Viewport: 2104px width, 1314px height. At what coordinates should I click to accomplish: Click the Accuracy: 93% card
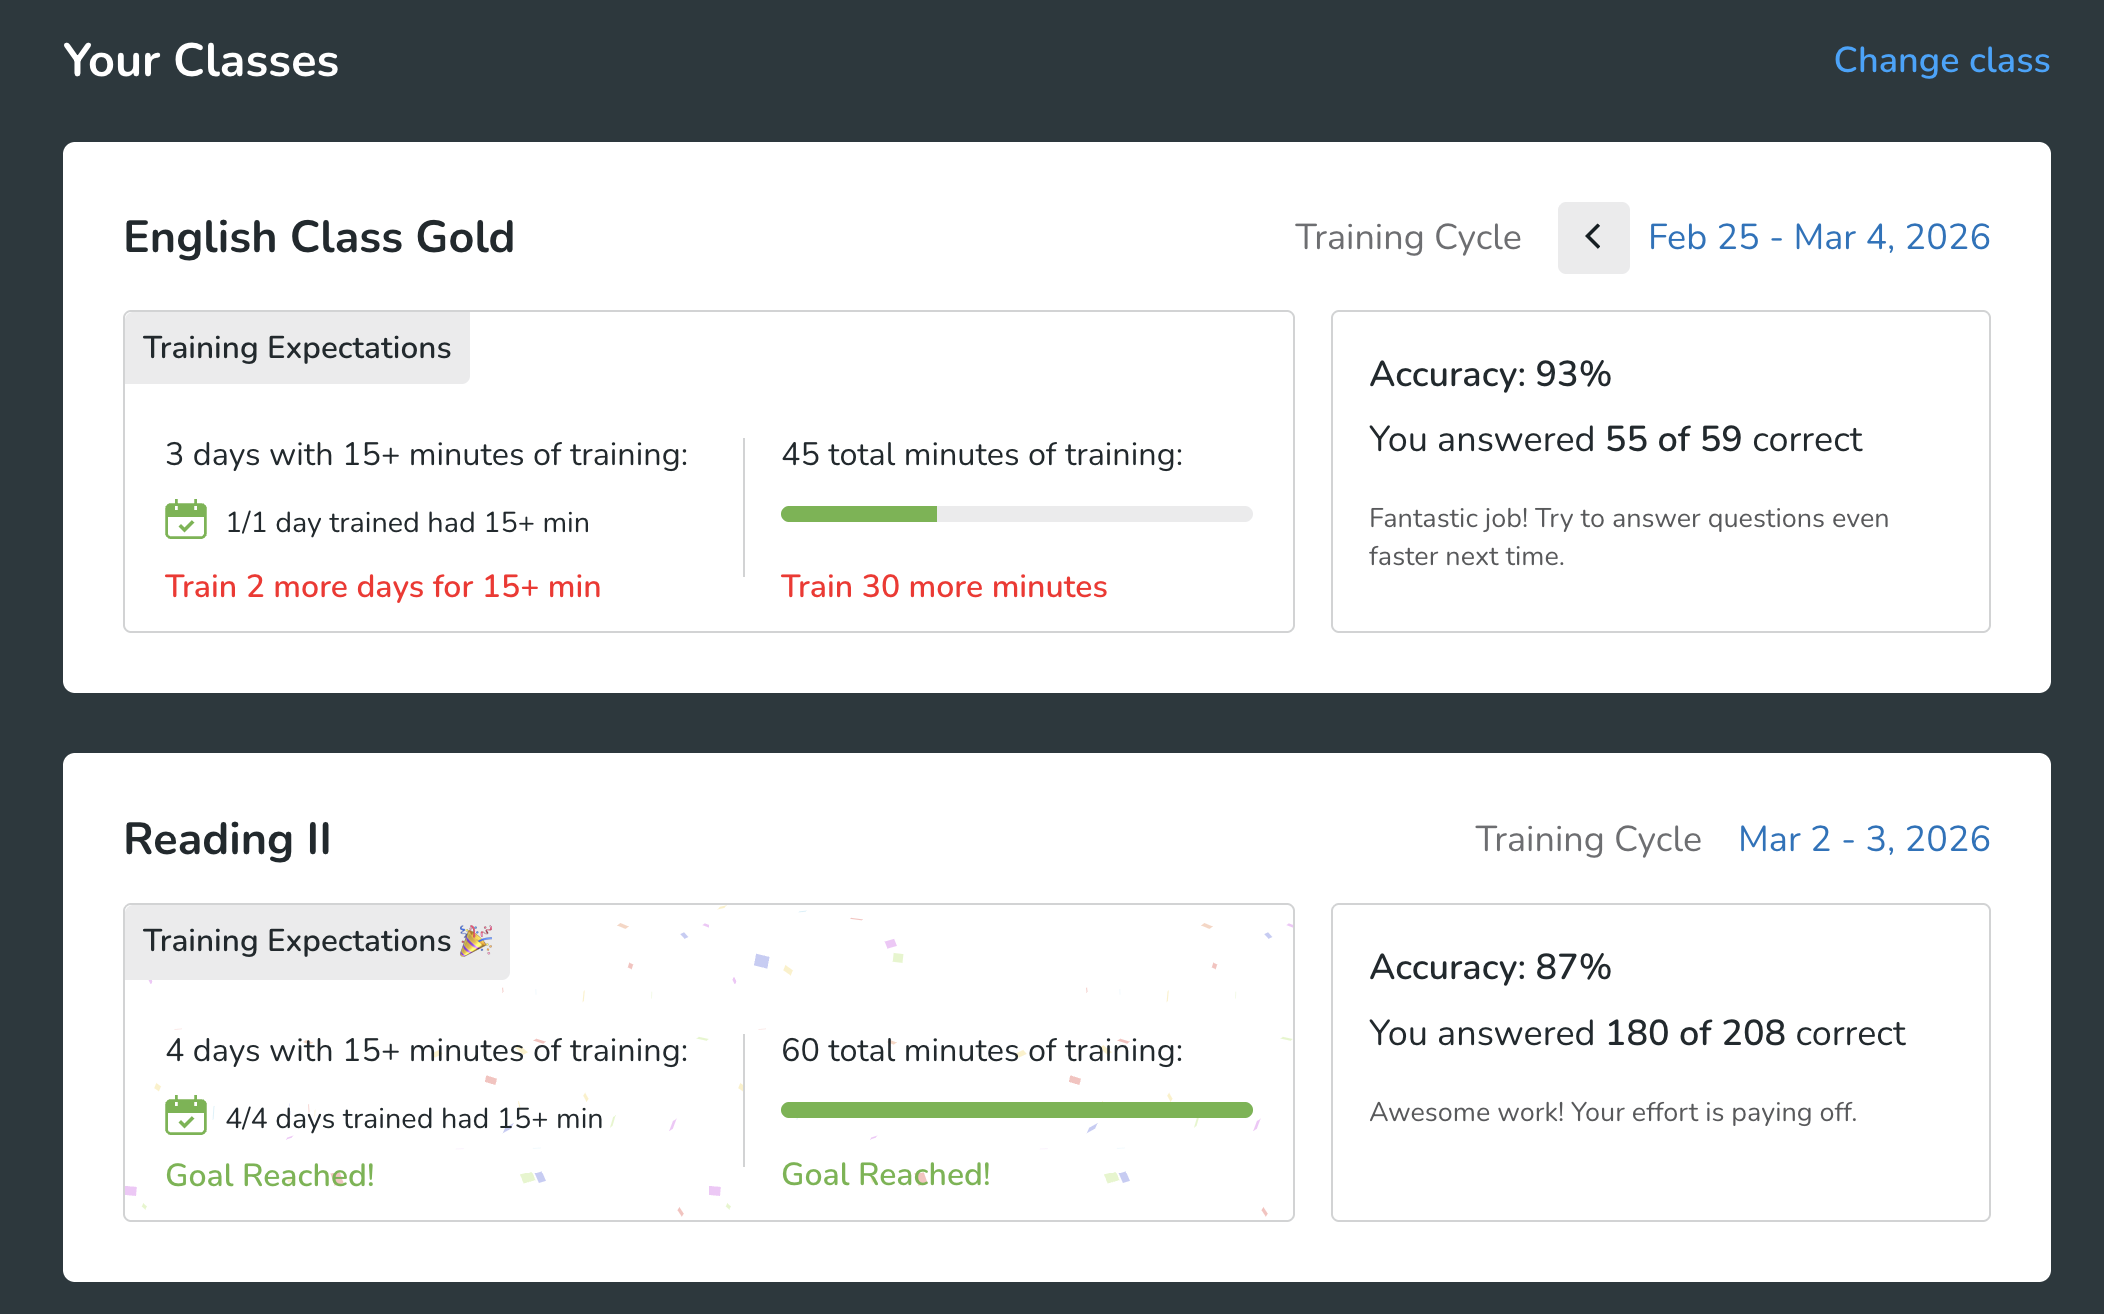coord(1660,470)
